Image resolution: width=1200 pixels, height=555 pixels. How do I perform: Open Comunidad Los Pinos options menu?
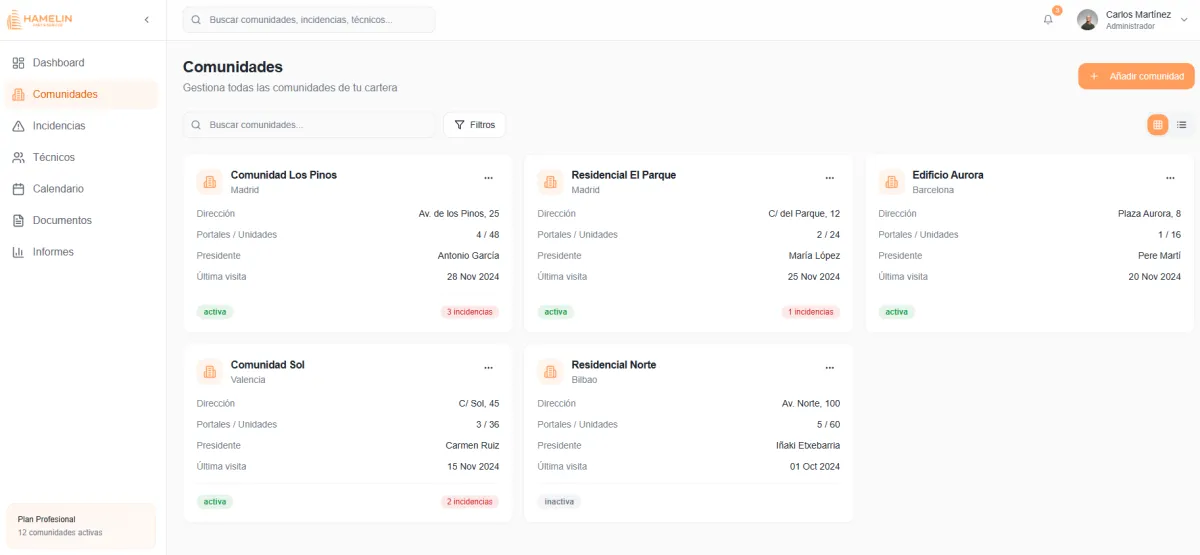[x=488, y=178]
